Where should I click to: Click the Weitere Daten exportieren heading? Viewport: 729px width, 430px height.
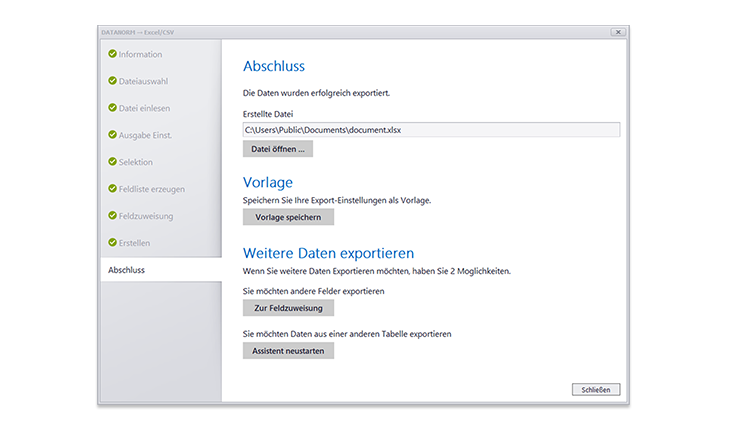tap(328, 253)
